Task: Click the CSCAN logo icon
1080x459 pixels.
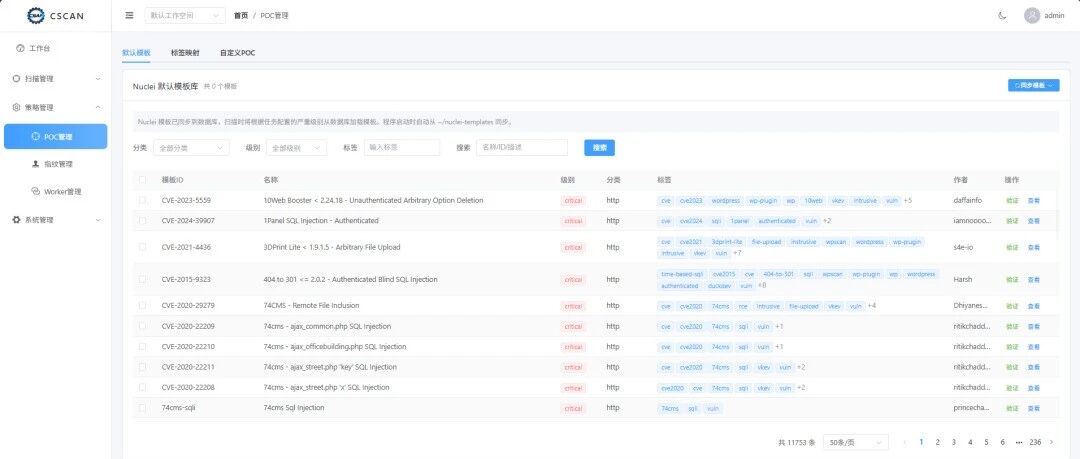Action: 35,15
